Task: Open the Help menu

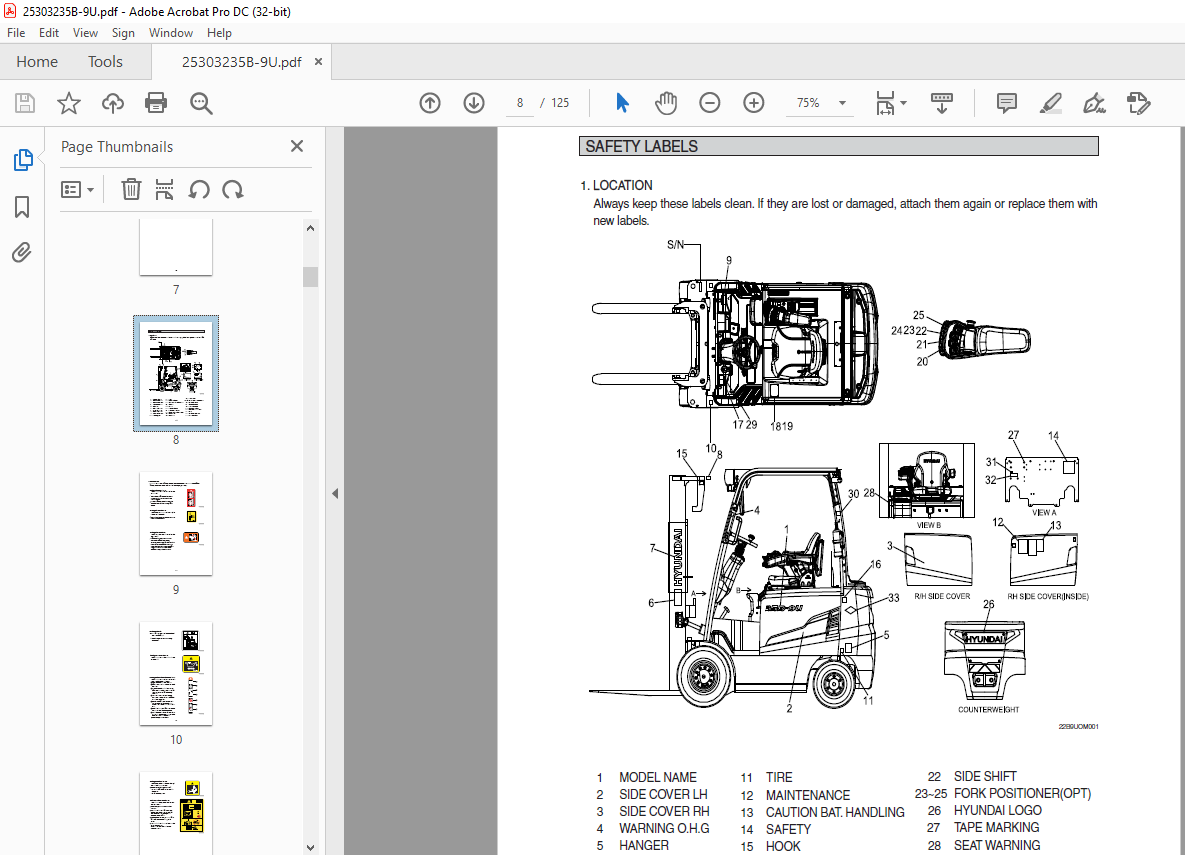Action: (219, 33)
